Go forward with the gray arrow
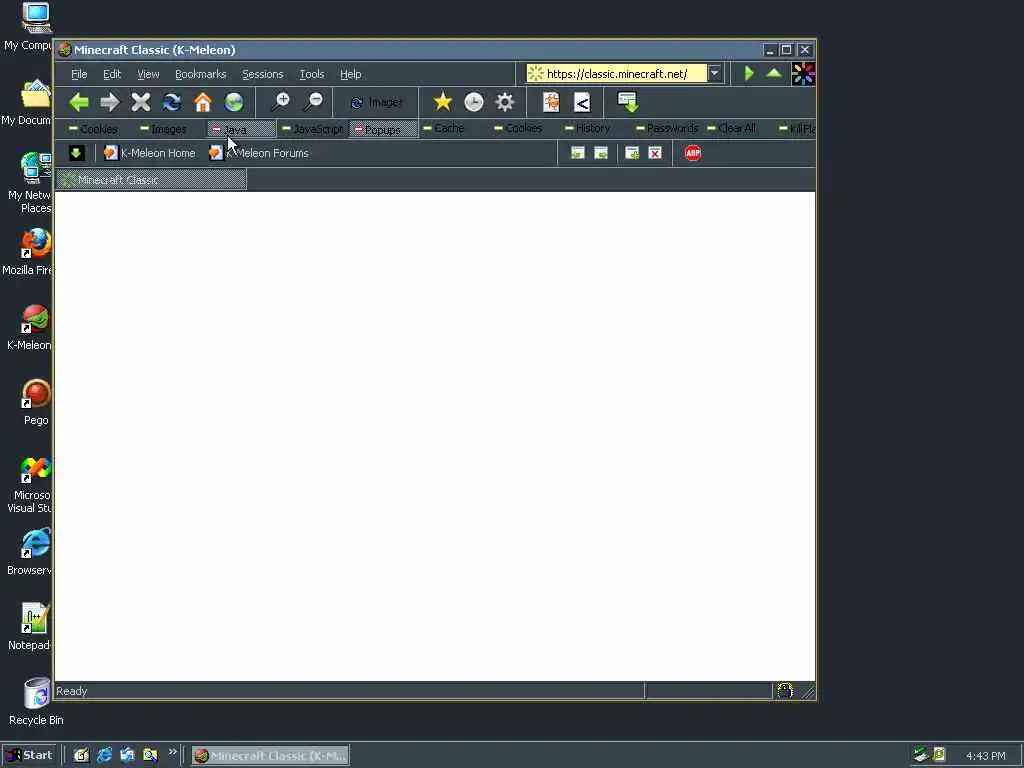The width and height of the screenshot is (1024, 768). [110, 102]
